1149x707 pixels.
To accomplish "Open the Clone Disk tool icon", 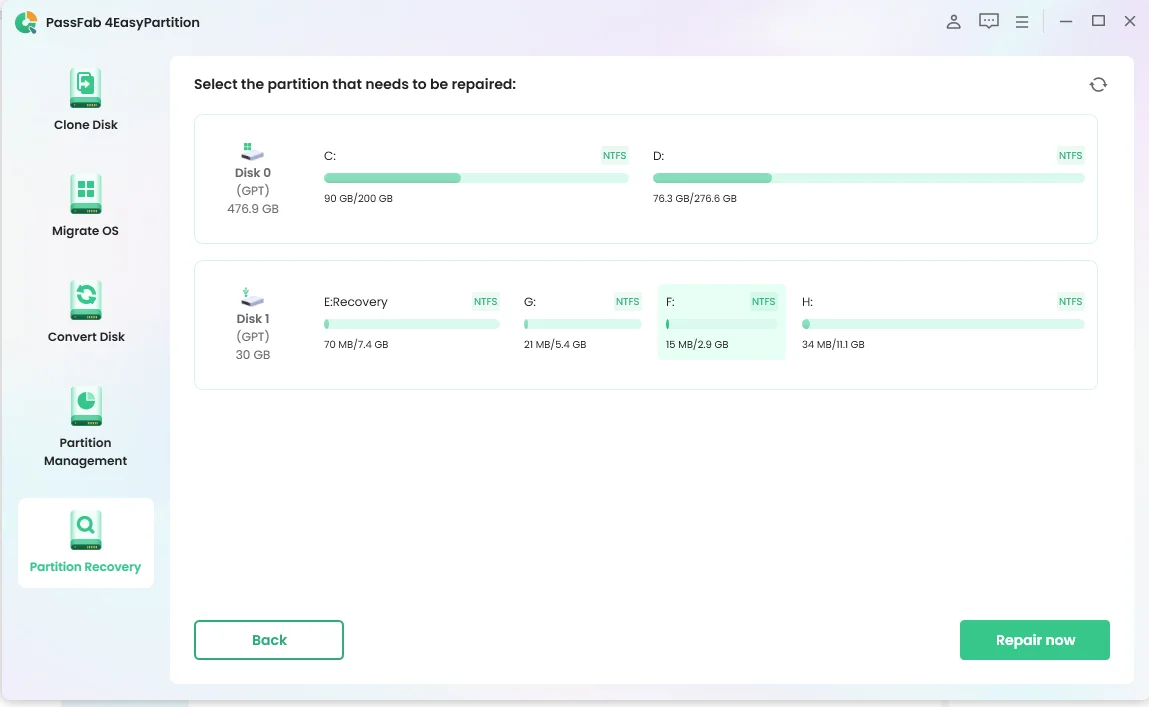I will point(85,88).
